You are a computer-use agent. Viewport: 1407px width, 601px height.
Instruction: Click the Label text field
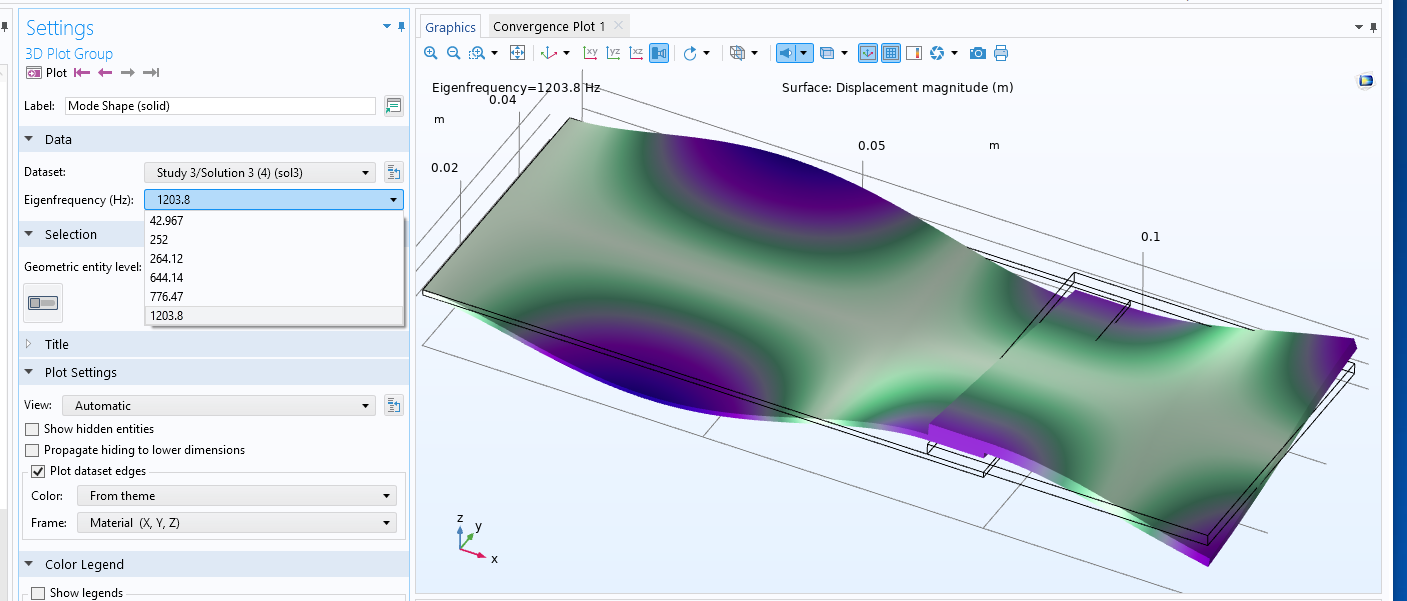coord(220,106)
